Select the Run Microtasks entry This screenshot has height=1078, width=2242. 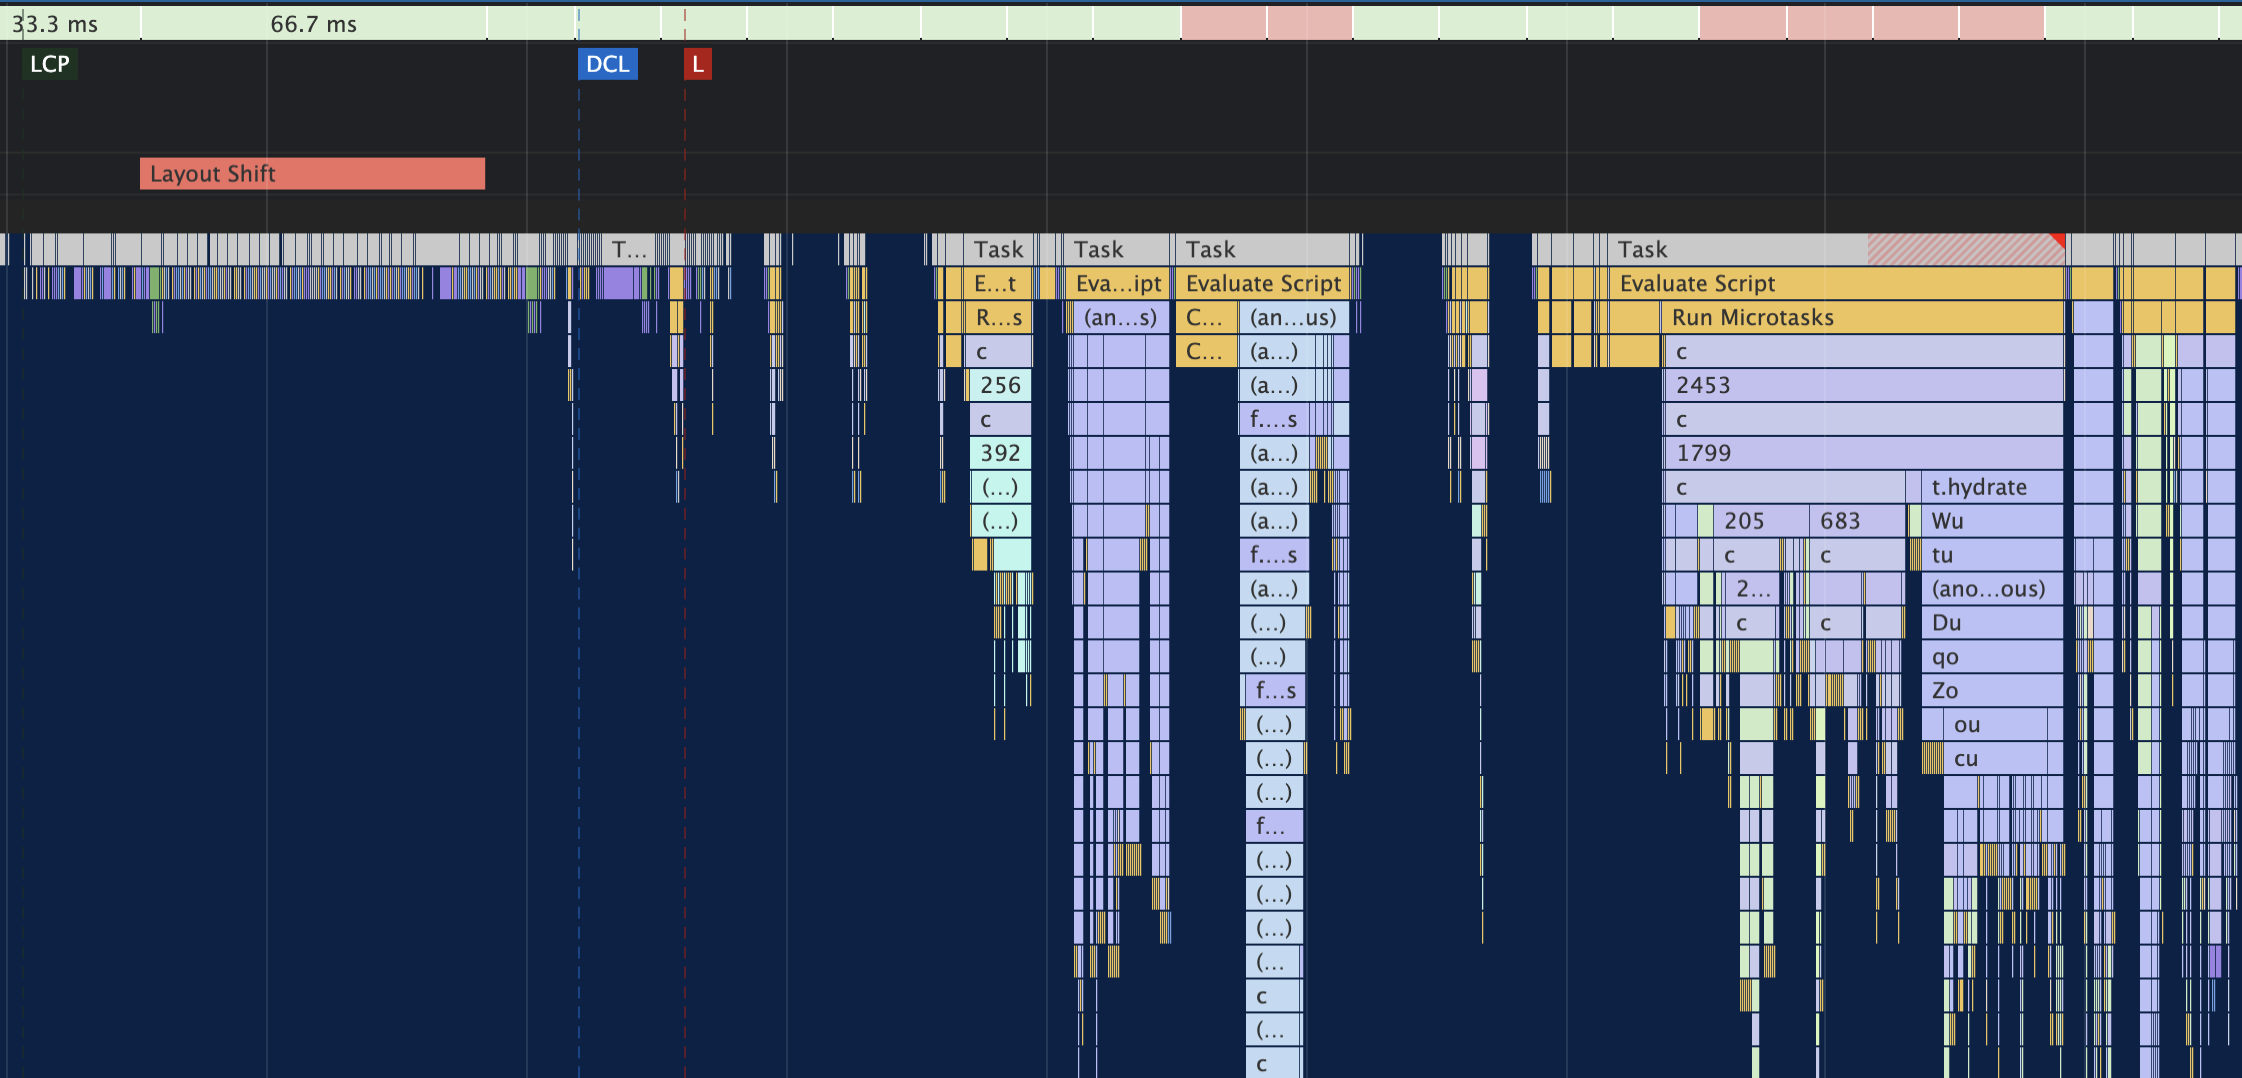1863,317
